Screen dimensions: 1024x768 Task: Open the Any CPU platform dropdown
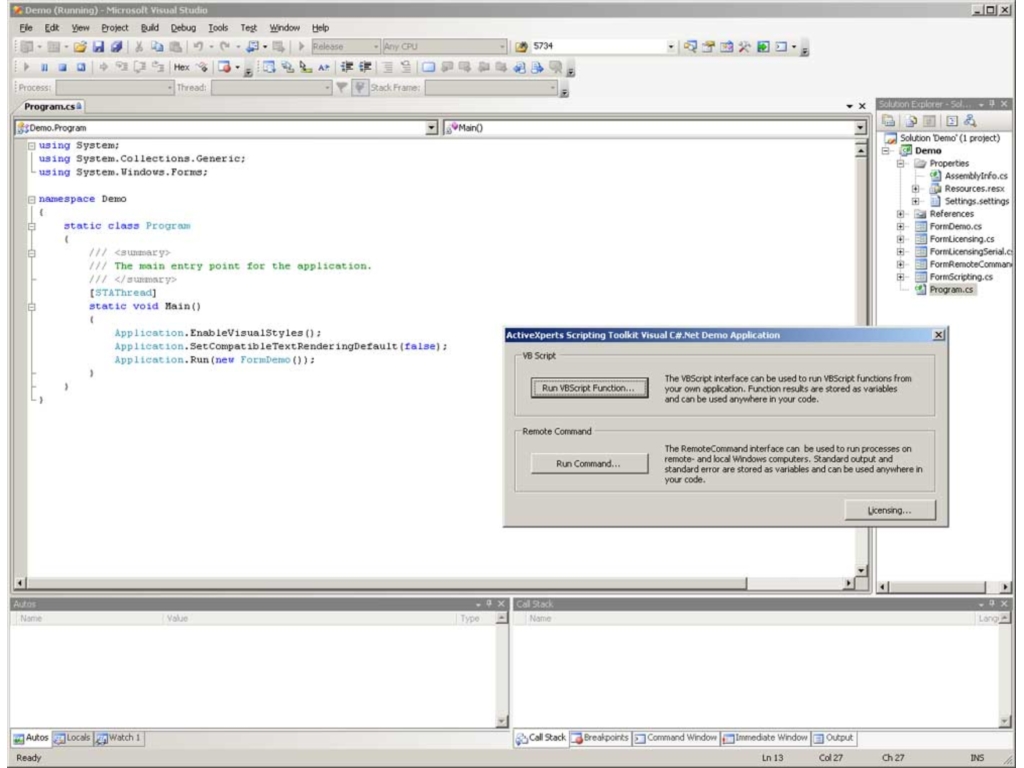tap(502, 46)
